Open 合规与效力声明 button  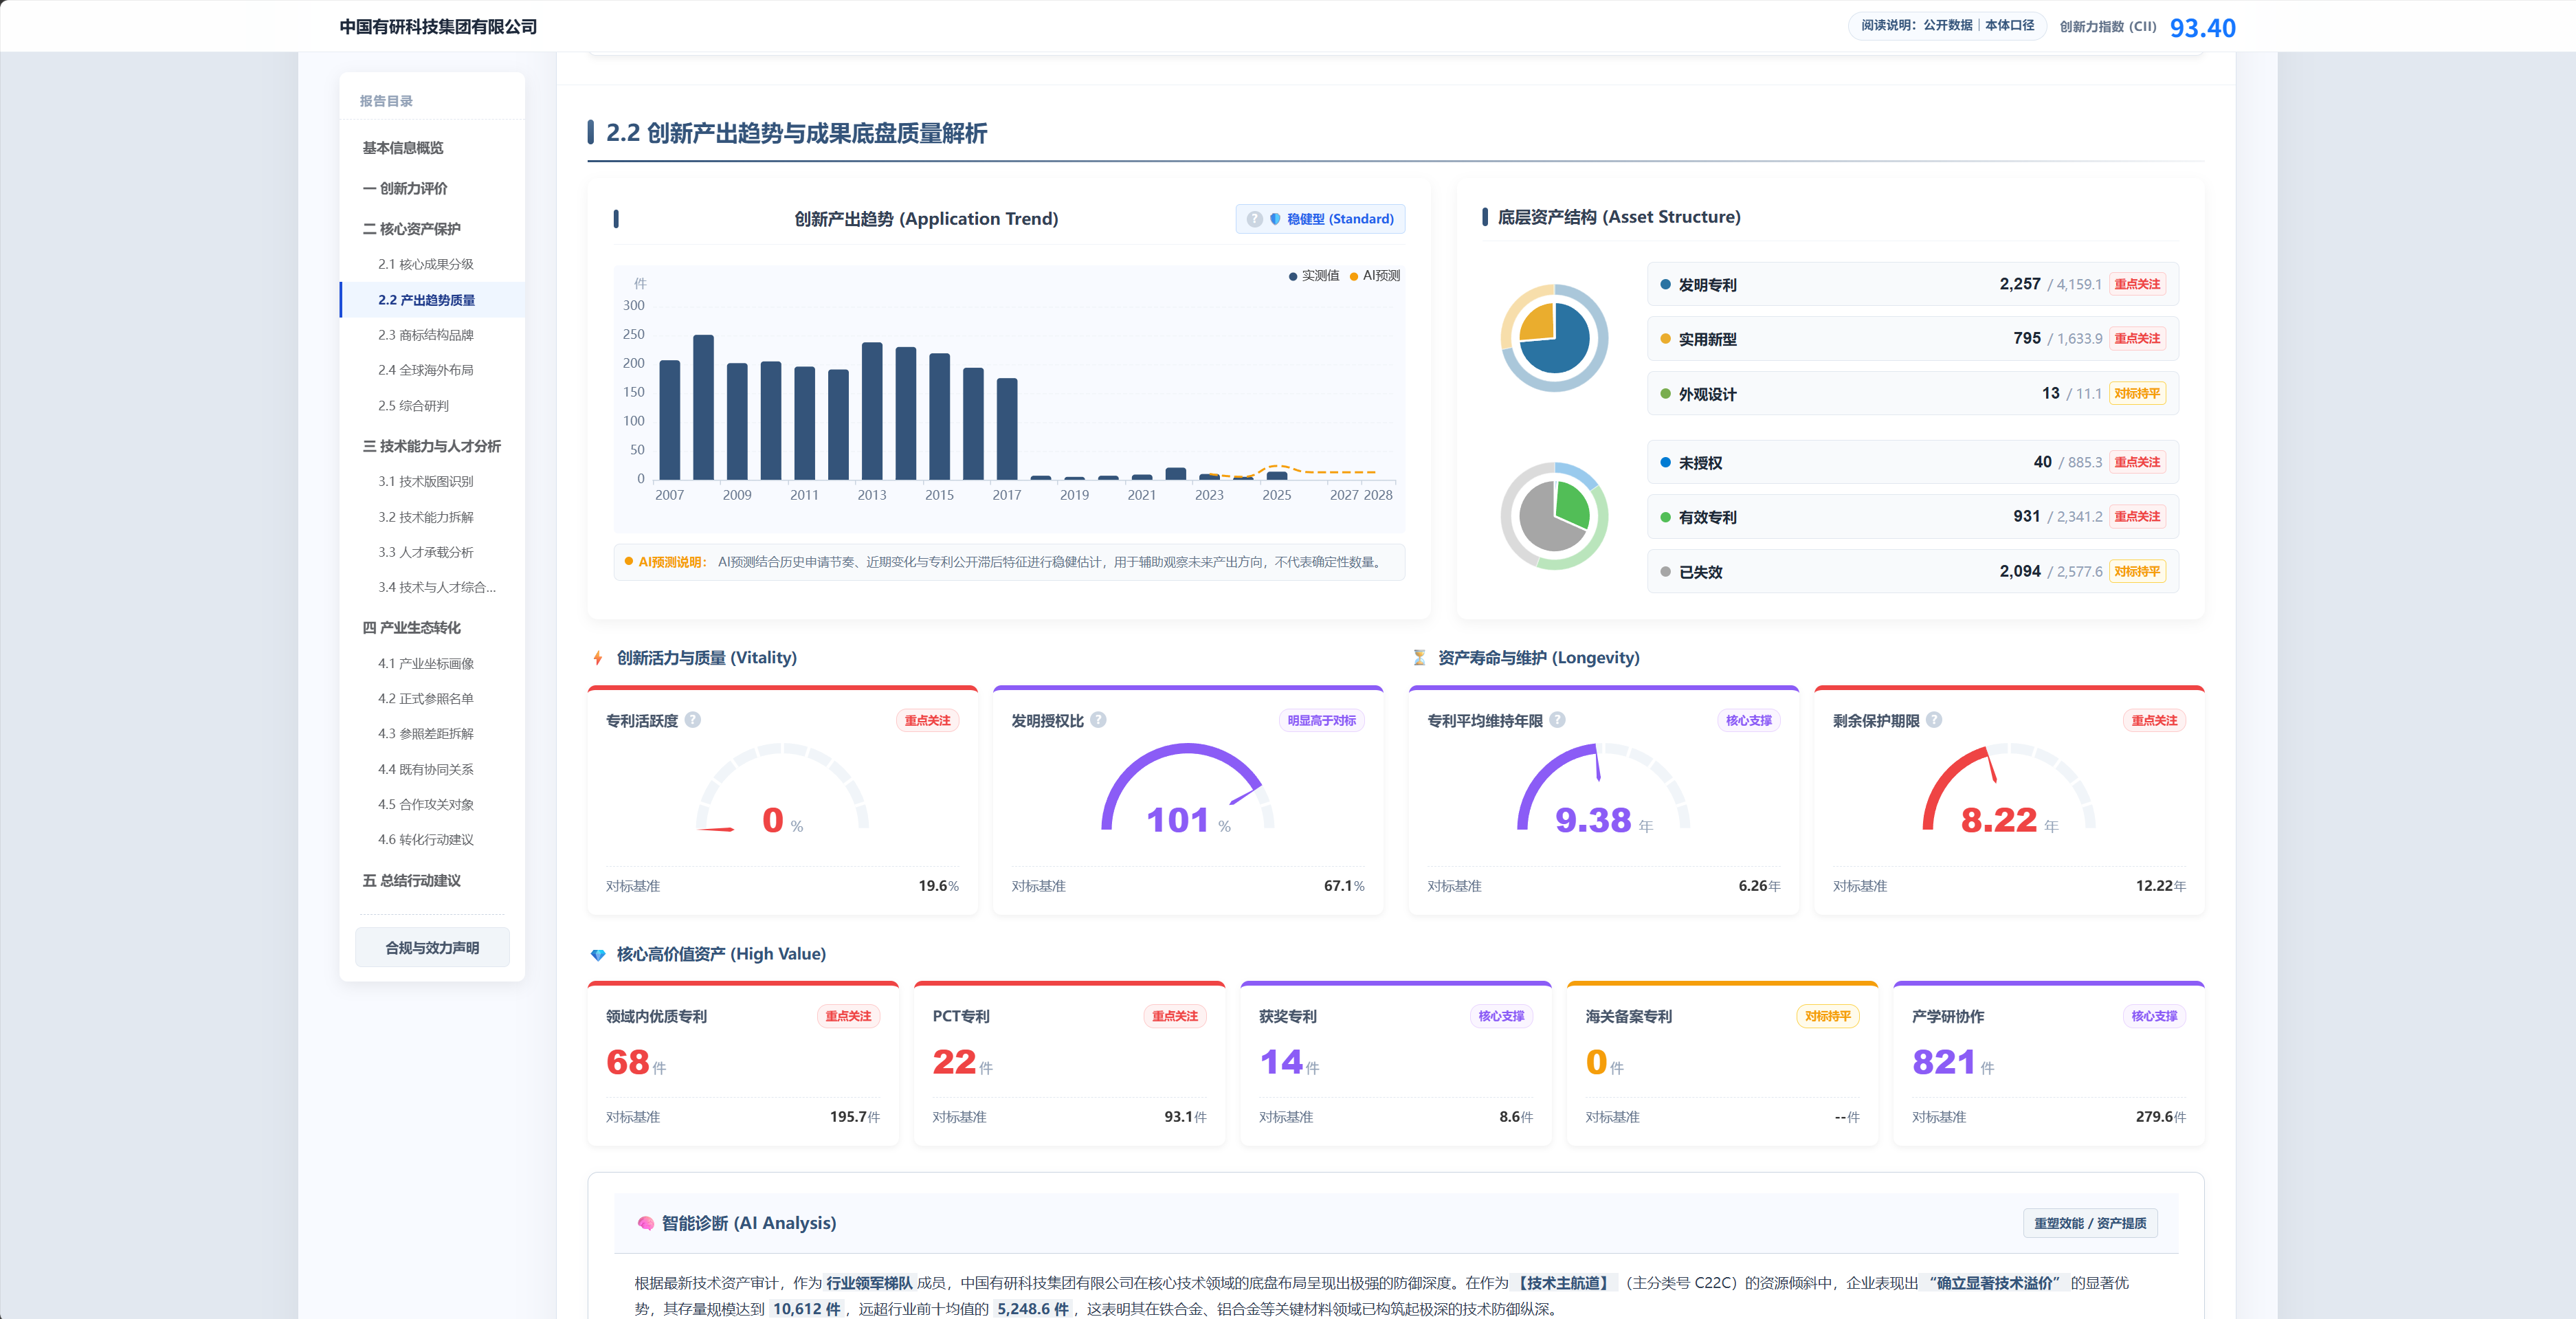(x=432, y=948)
